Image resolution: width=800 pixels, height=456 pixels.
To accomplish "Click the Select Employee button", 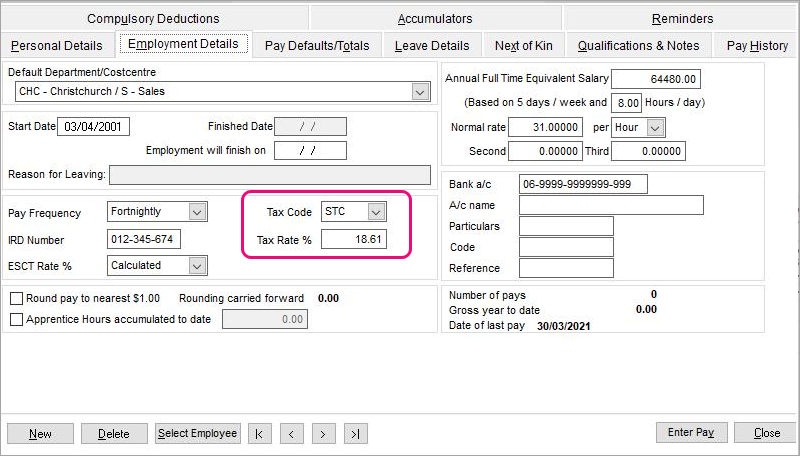I will 198,433.
